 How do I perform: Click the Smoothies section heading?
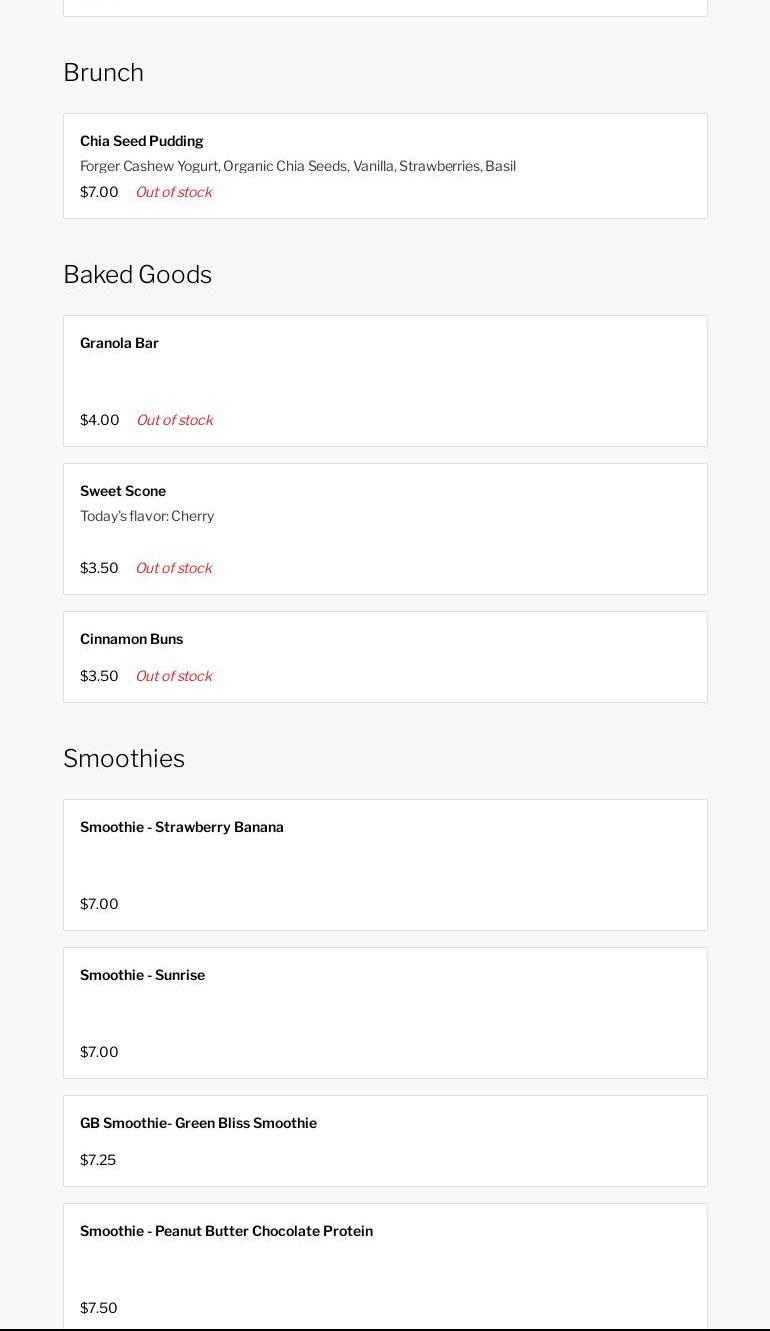coord(124,758)
